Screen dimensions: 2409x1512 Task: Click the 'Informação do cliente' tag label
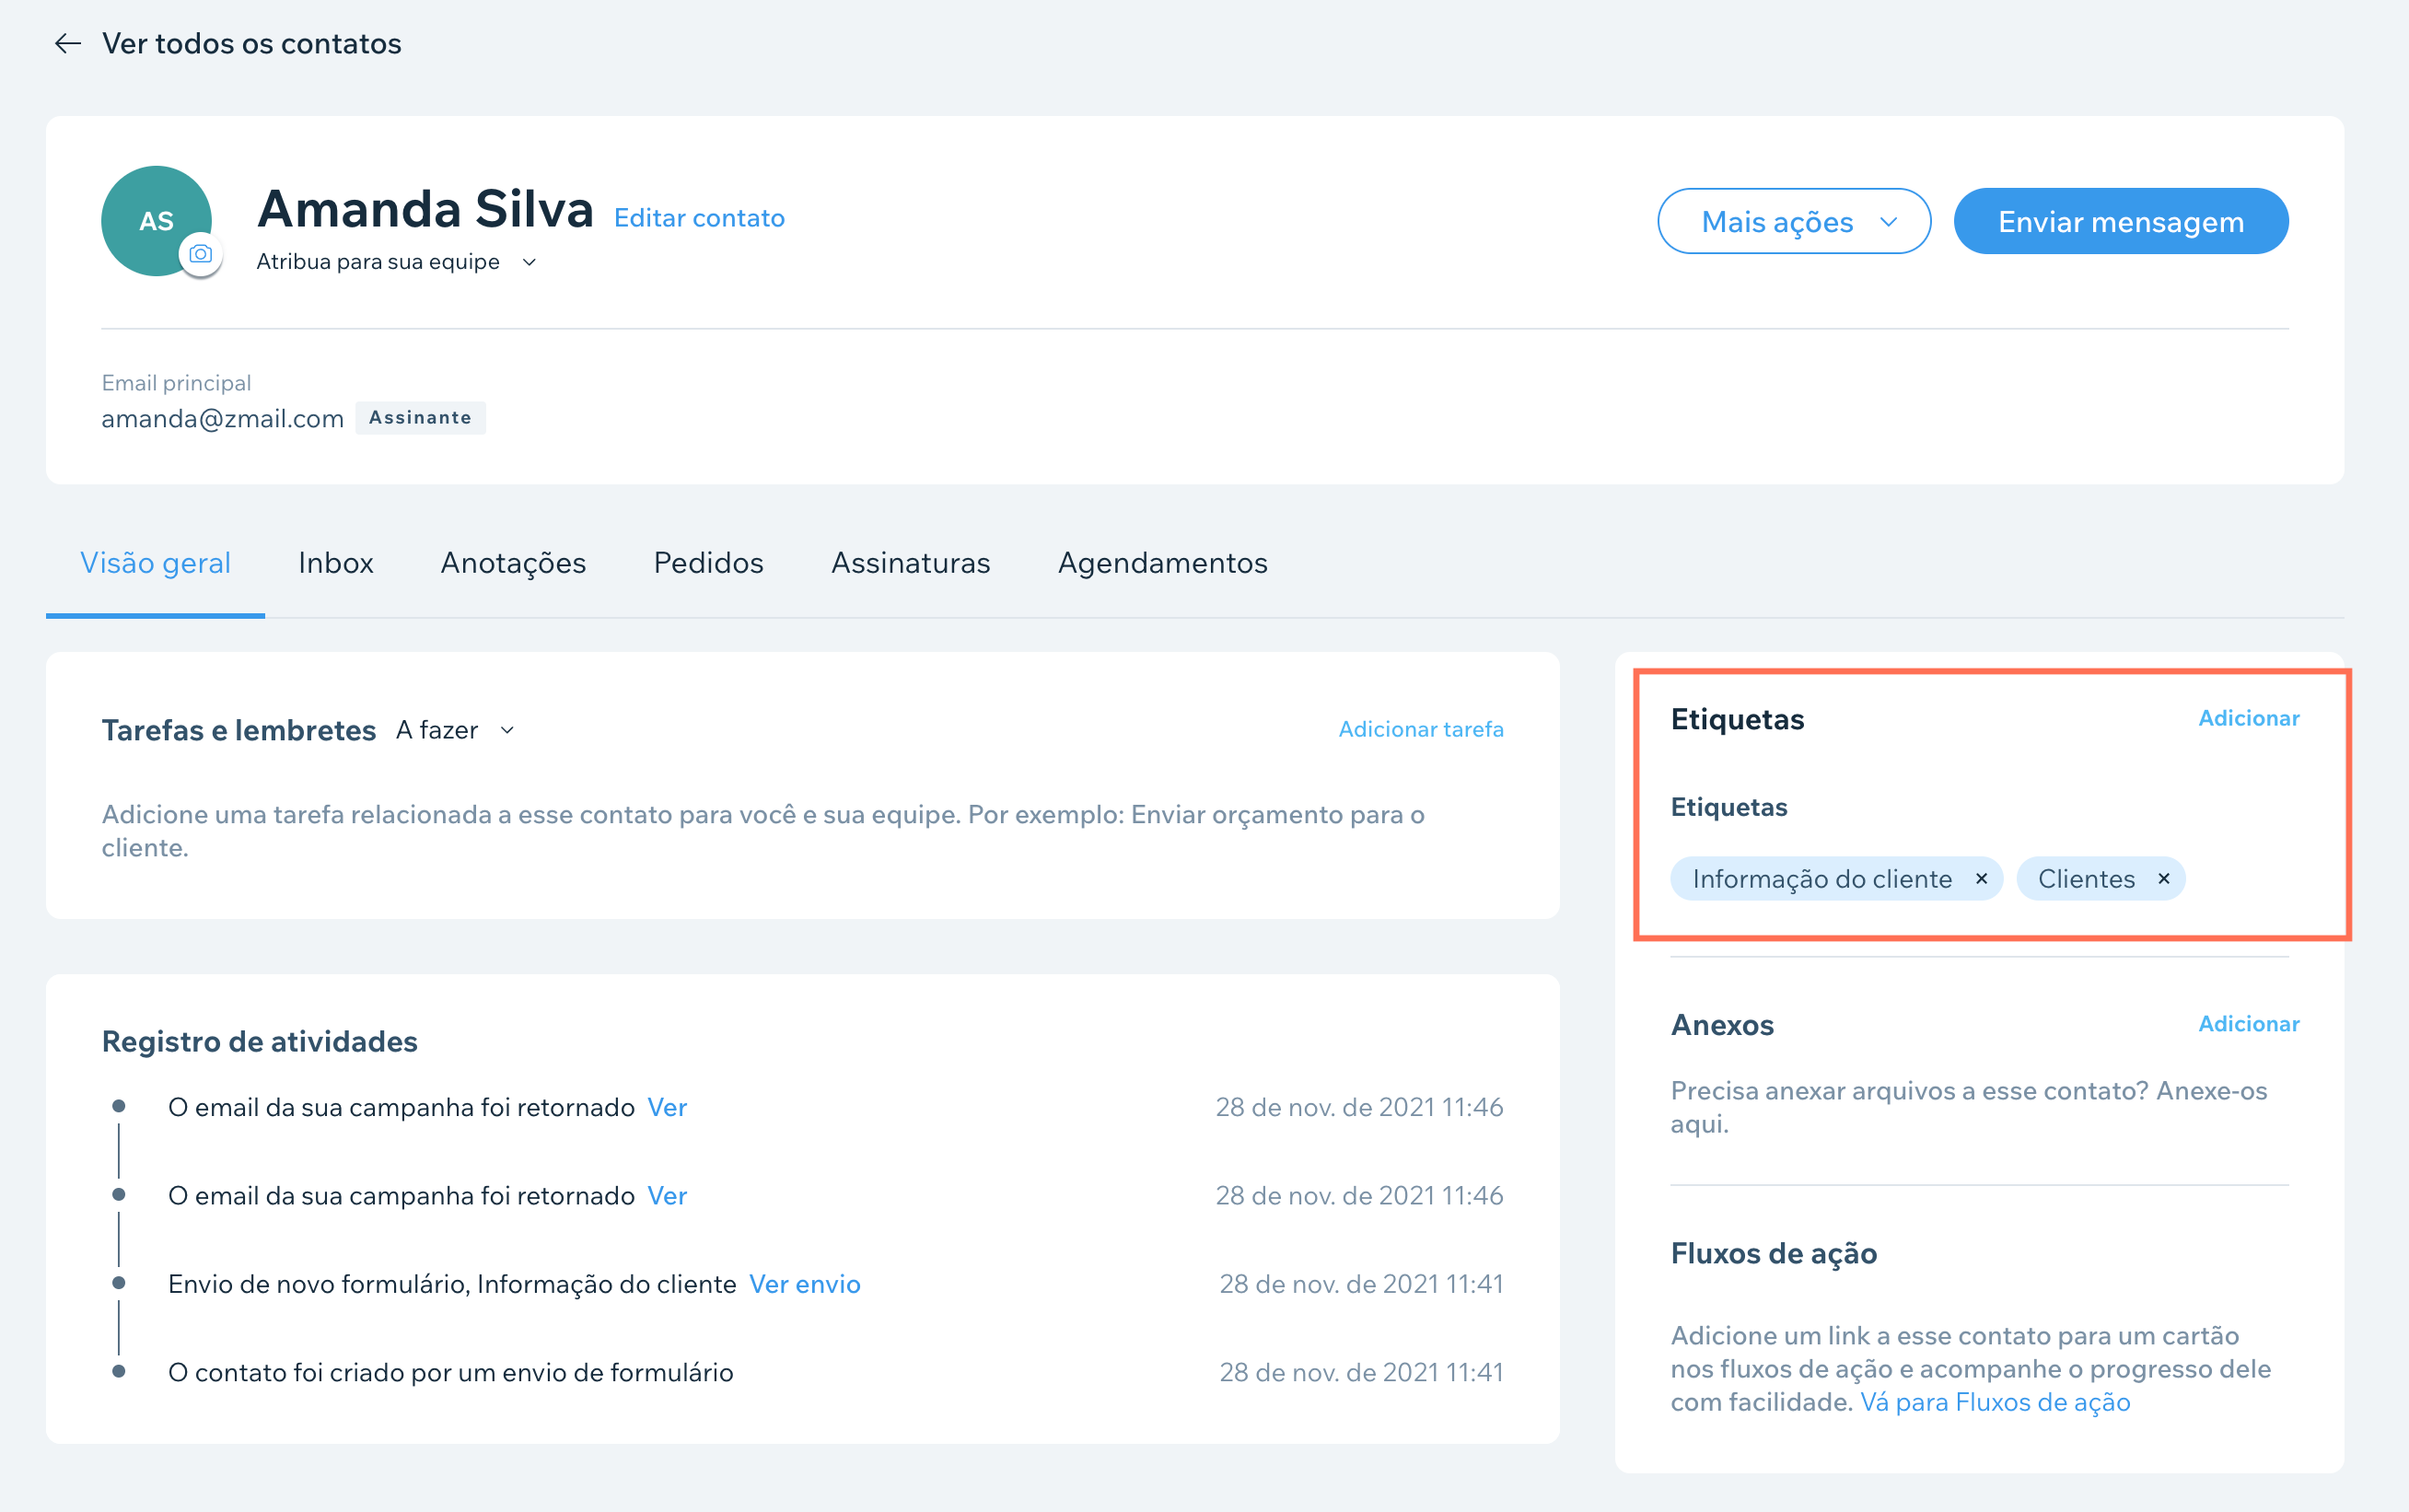1822,879
